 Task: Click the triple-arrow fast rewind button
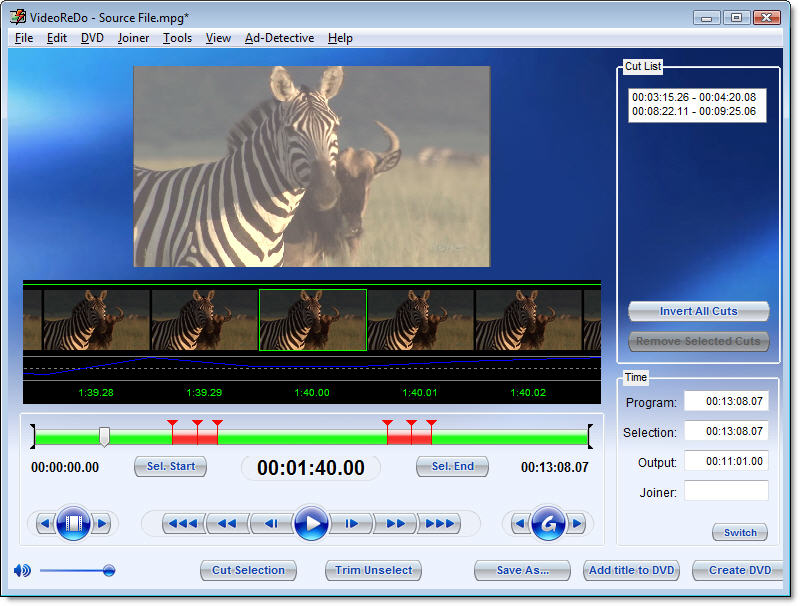point(181,523)
